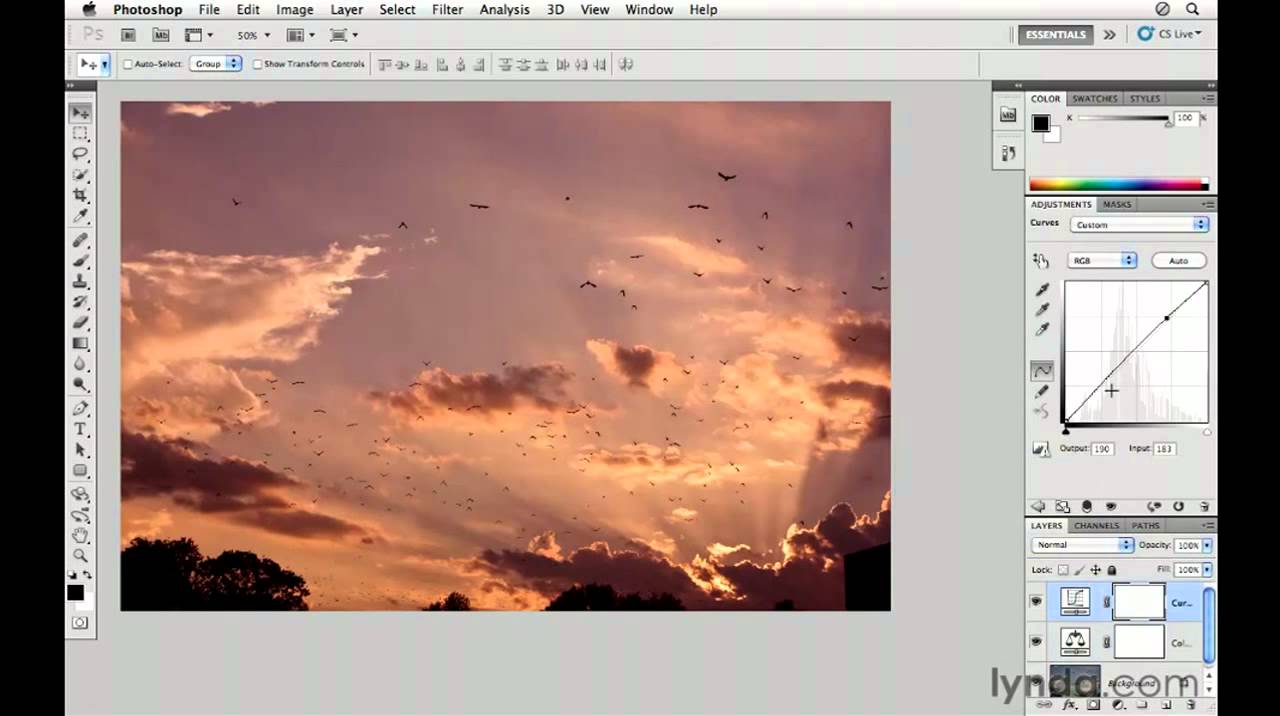The image size is (1280, 716).
Task: Open the layer Fill slider dropdown
Action: point(1207,569)
